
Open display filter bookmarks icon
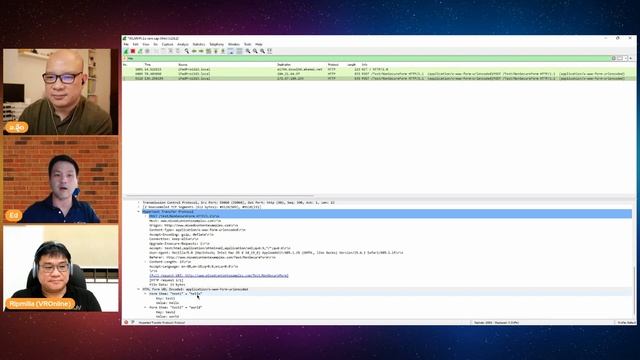click(125, 58)
